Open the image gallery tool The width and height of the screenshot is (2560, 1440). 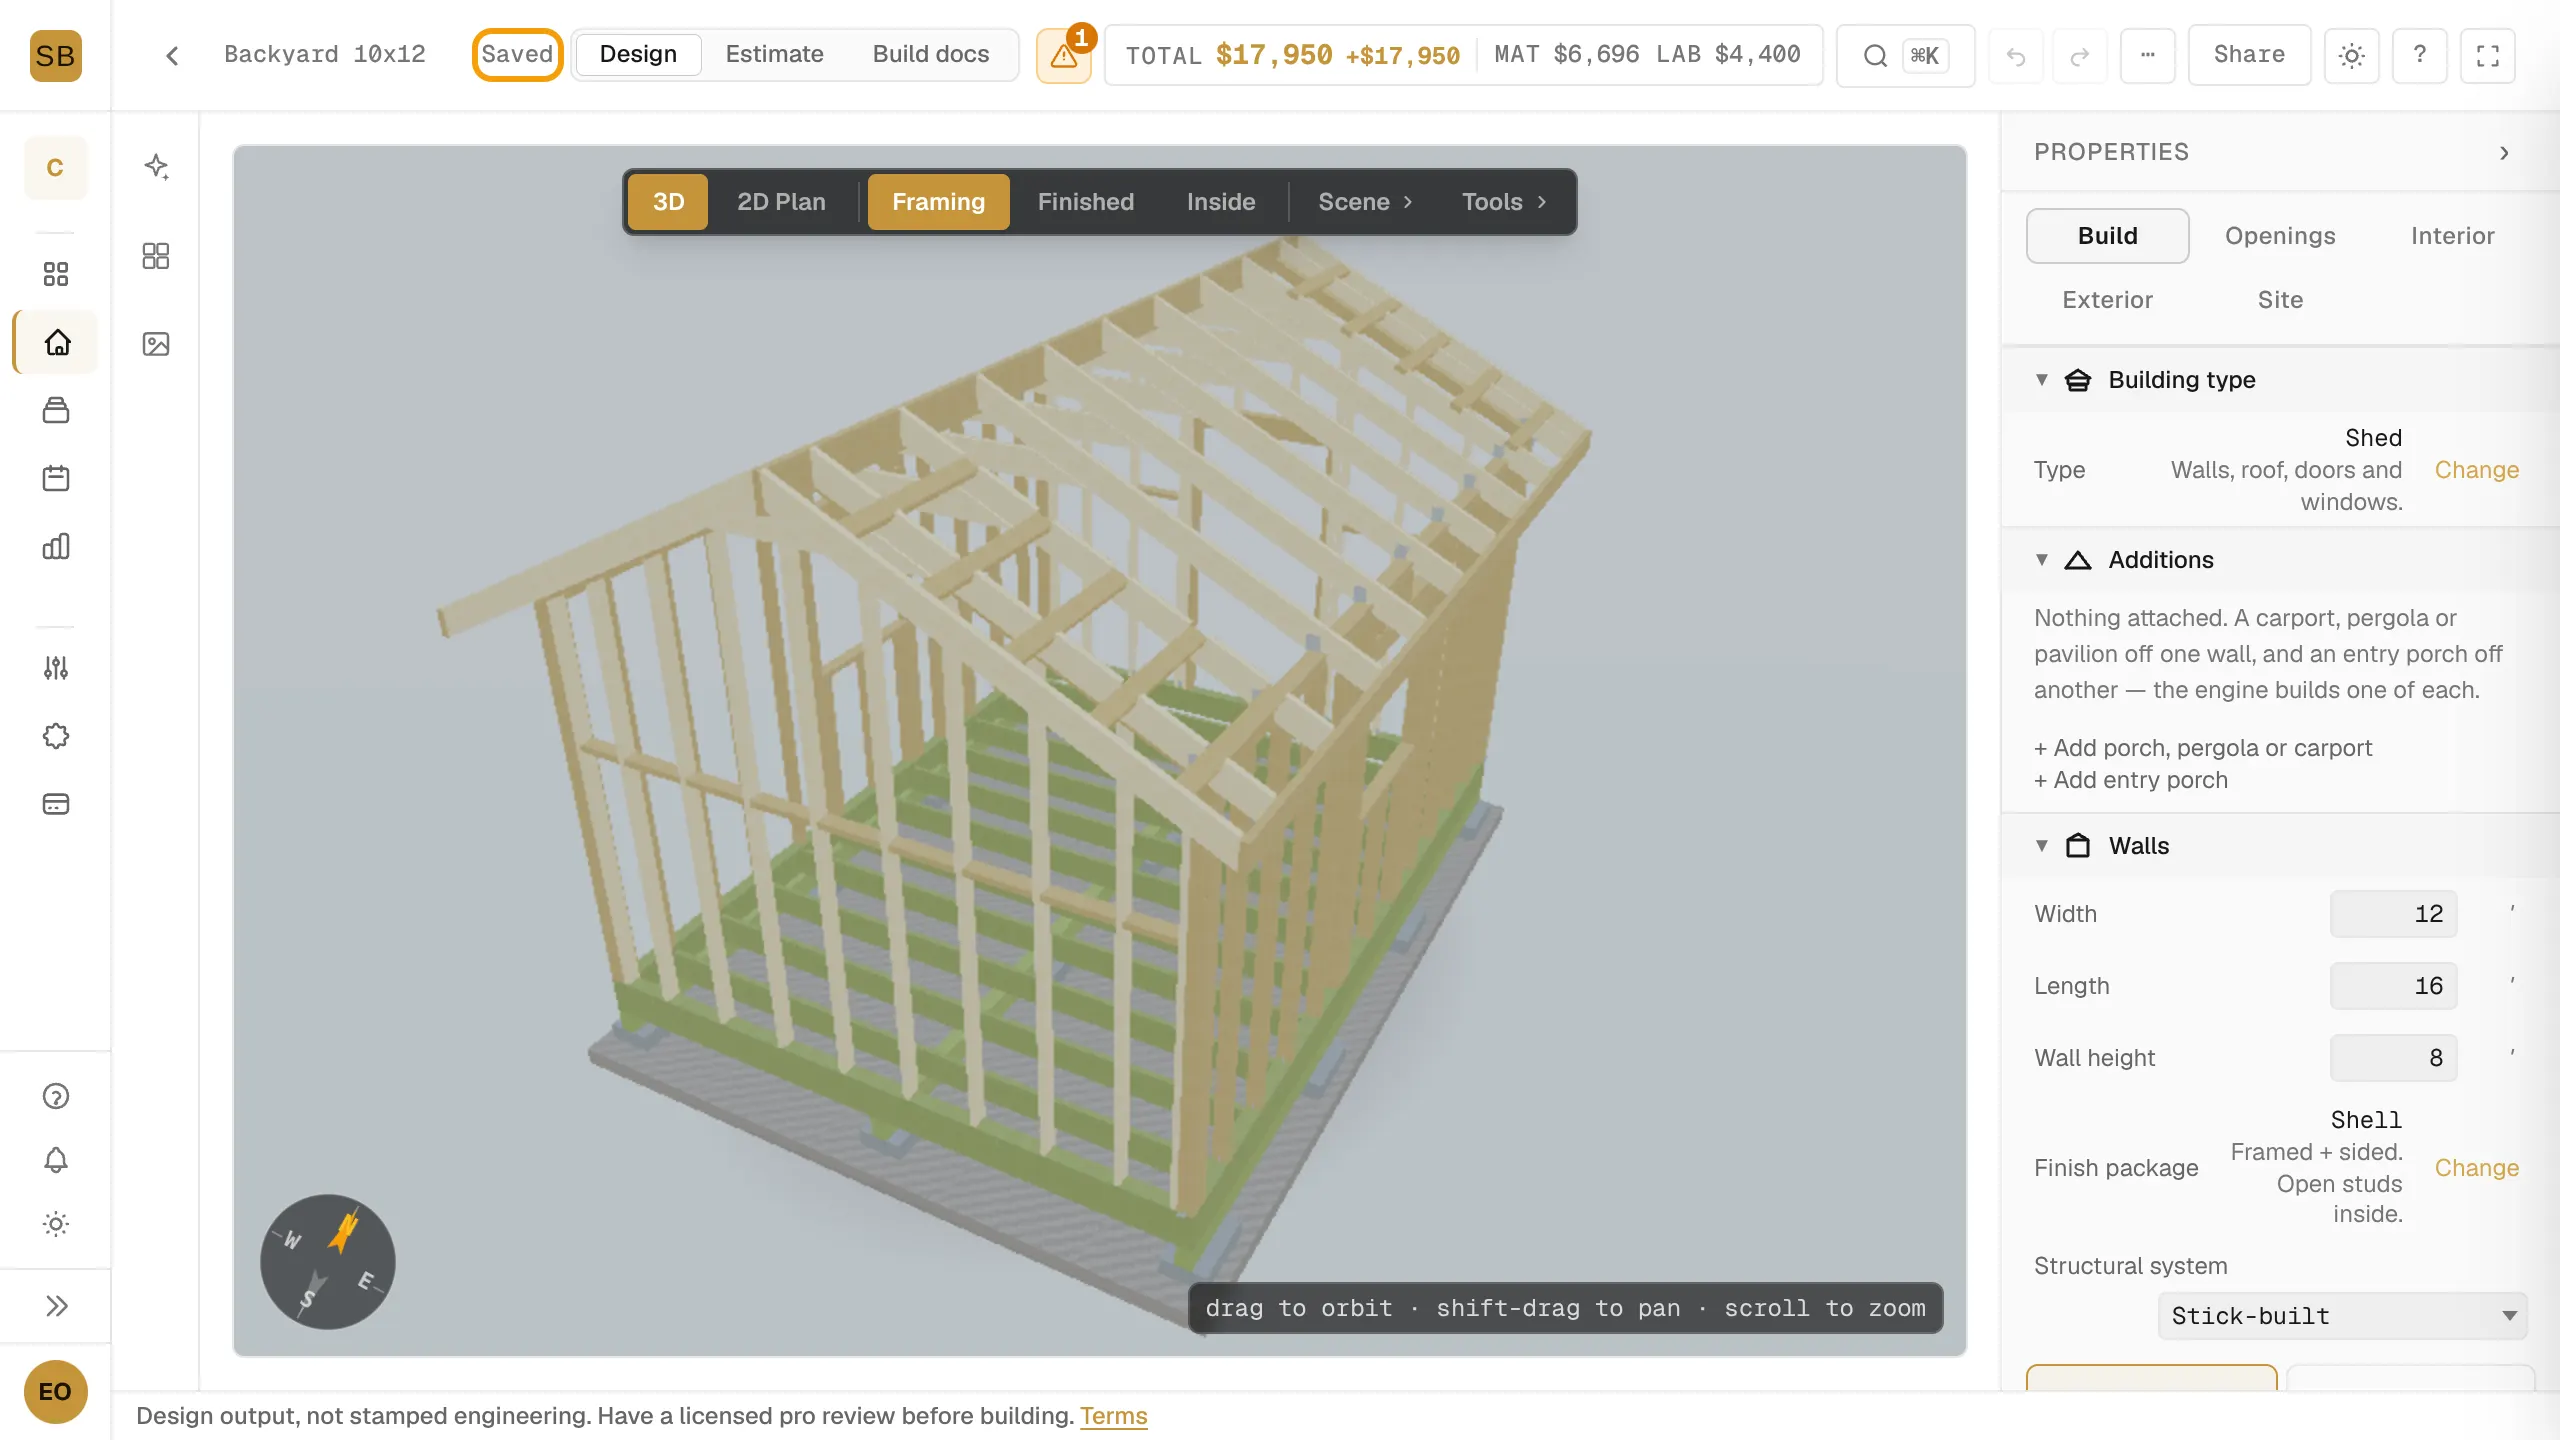tap(156, 344)
